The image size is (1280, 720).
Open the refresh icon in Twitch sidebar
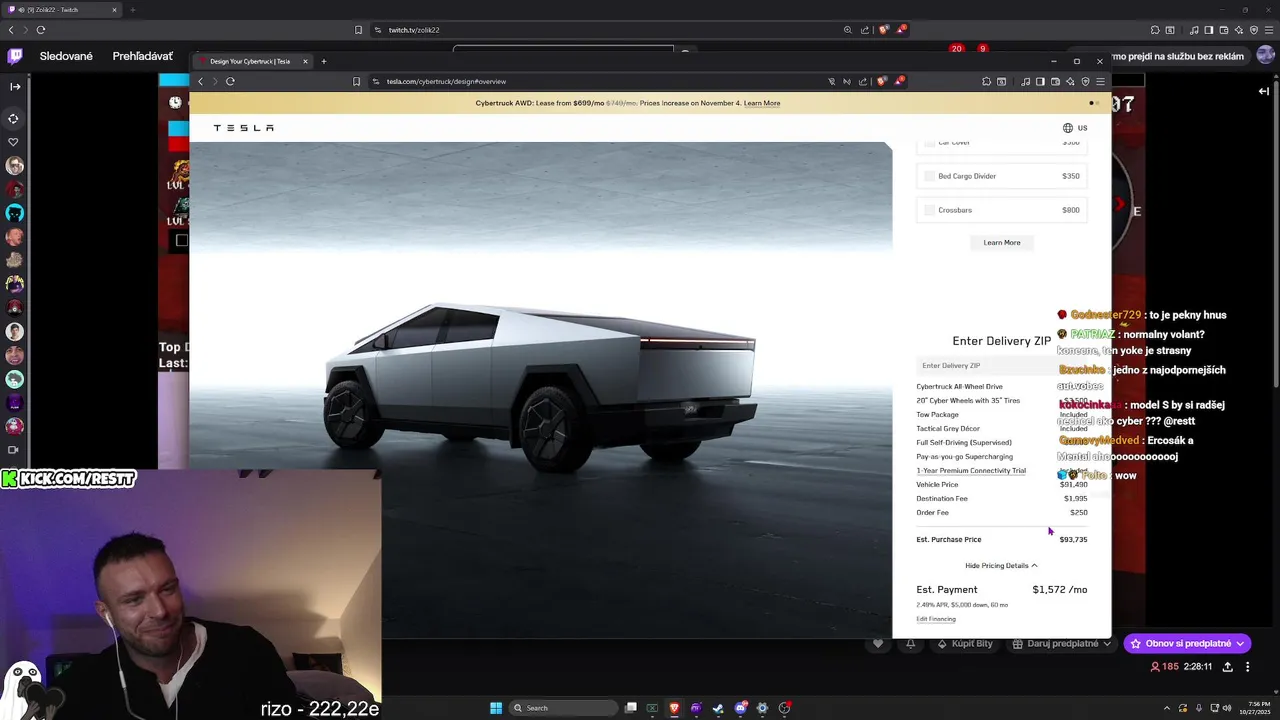(x=14, y=118)
